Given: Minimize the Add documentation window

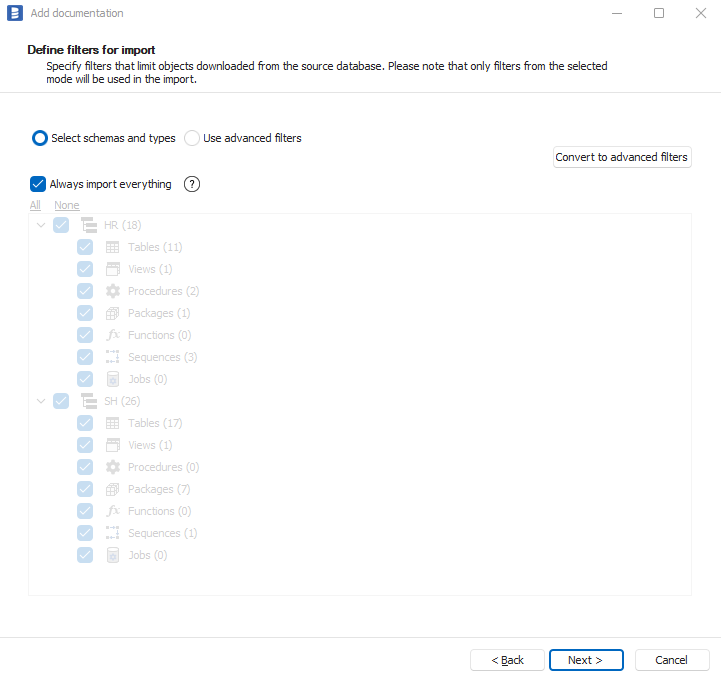Looking at the screenshot, I should point(617,13).
